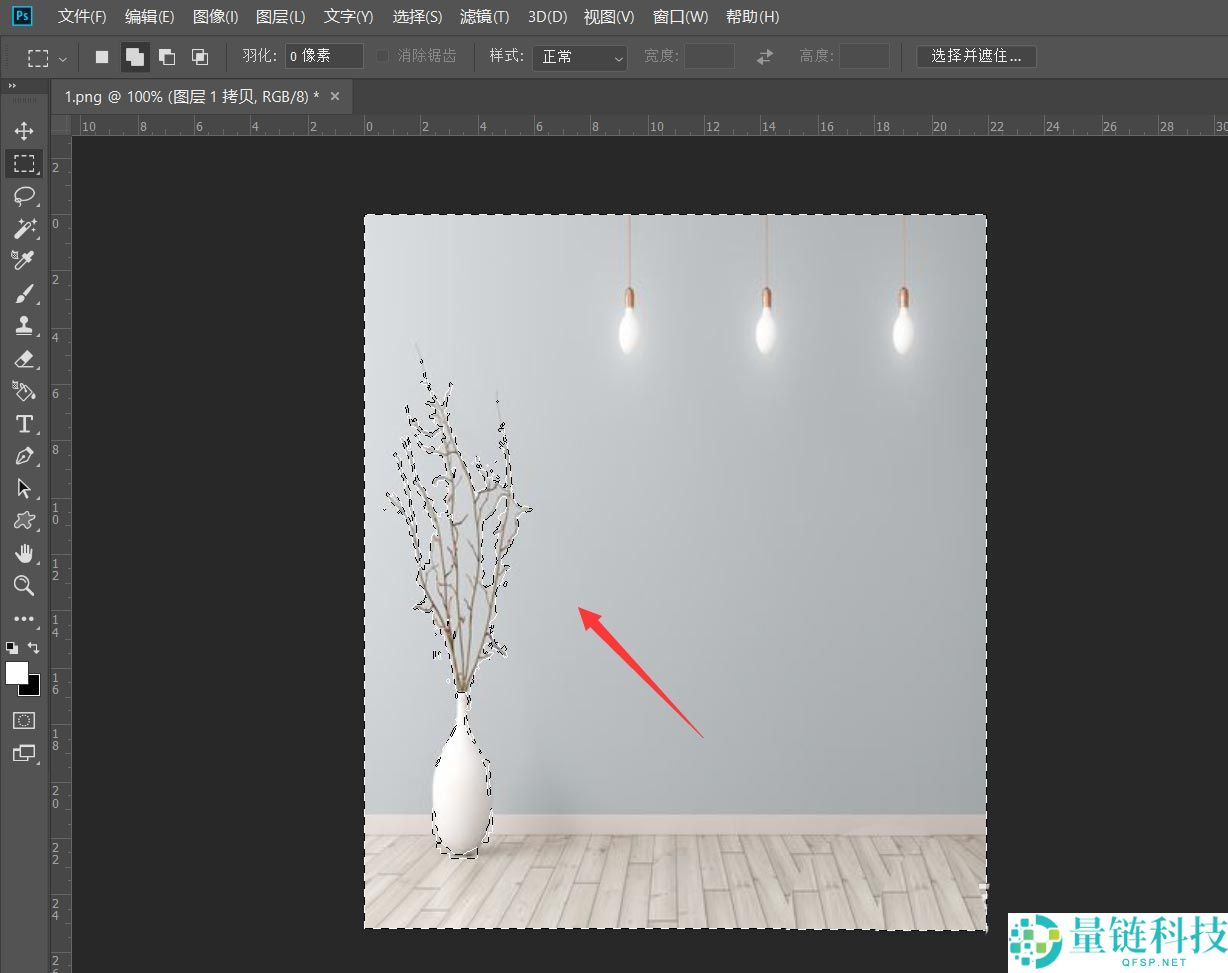Open the 图层(L) menu
Viewport: 1228px width, 973px height.
280,17
